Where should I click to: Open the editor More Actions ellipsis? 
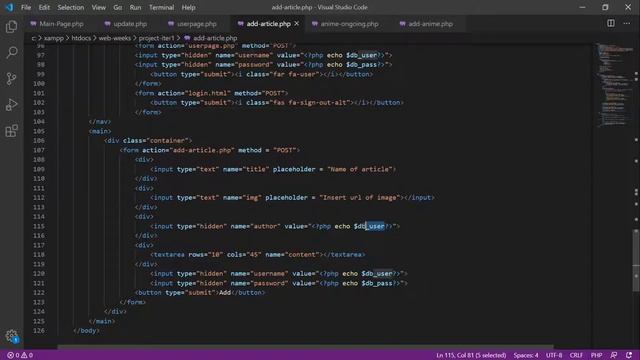[x=627, y=23]
